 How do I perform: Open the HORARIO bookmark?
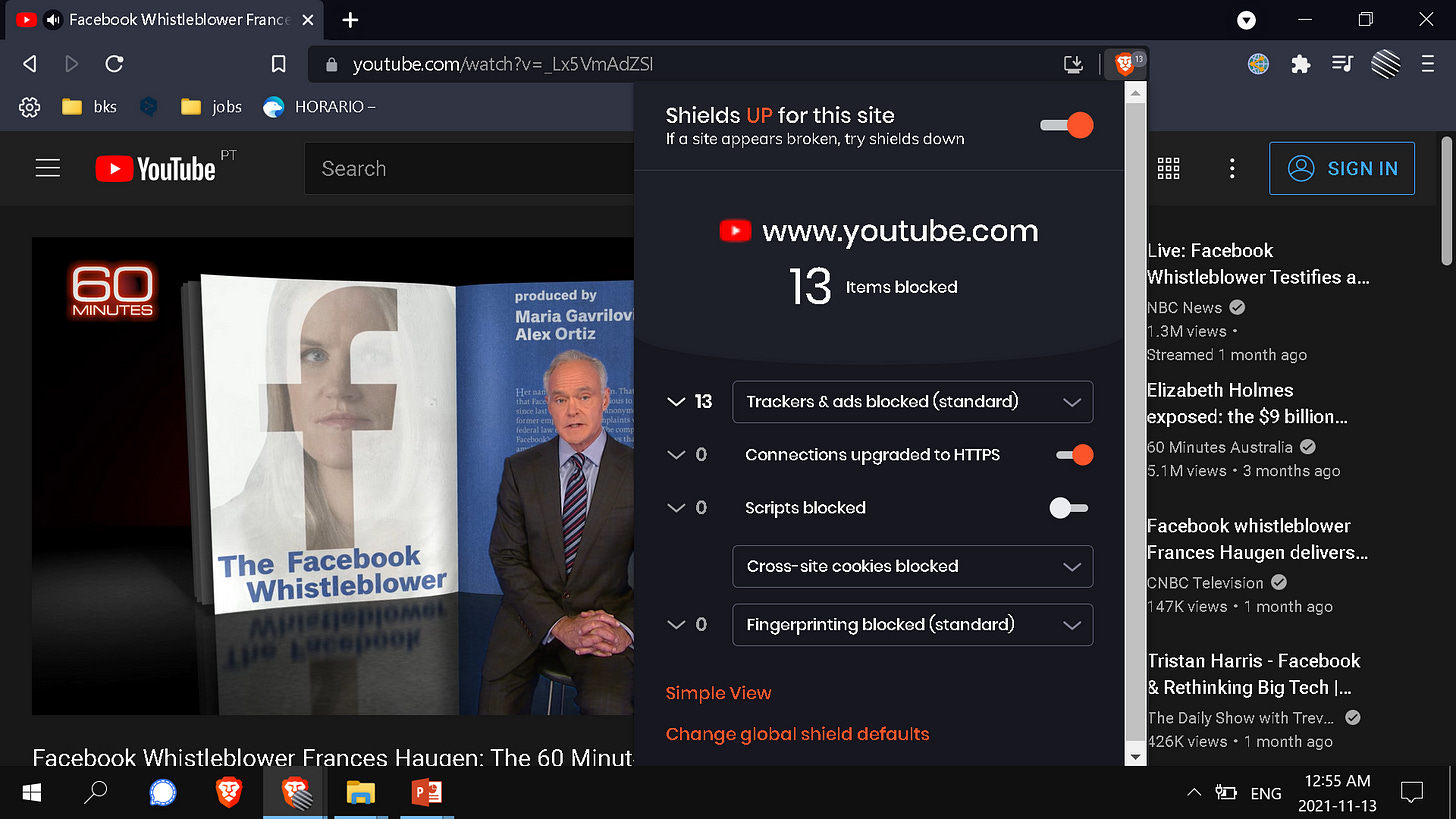coord(319,107)
